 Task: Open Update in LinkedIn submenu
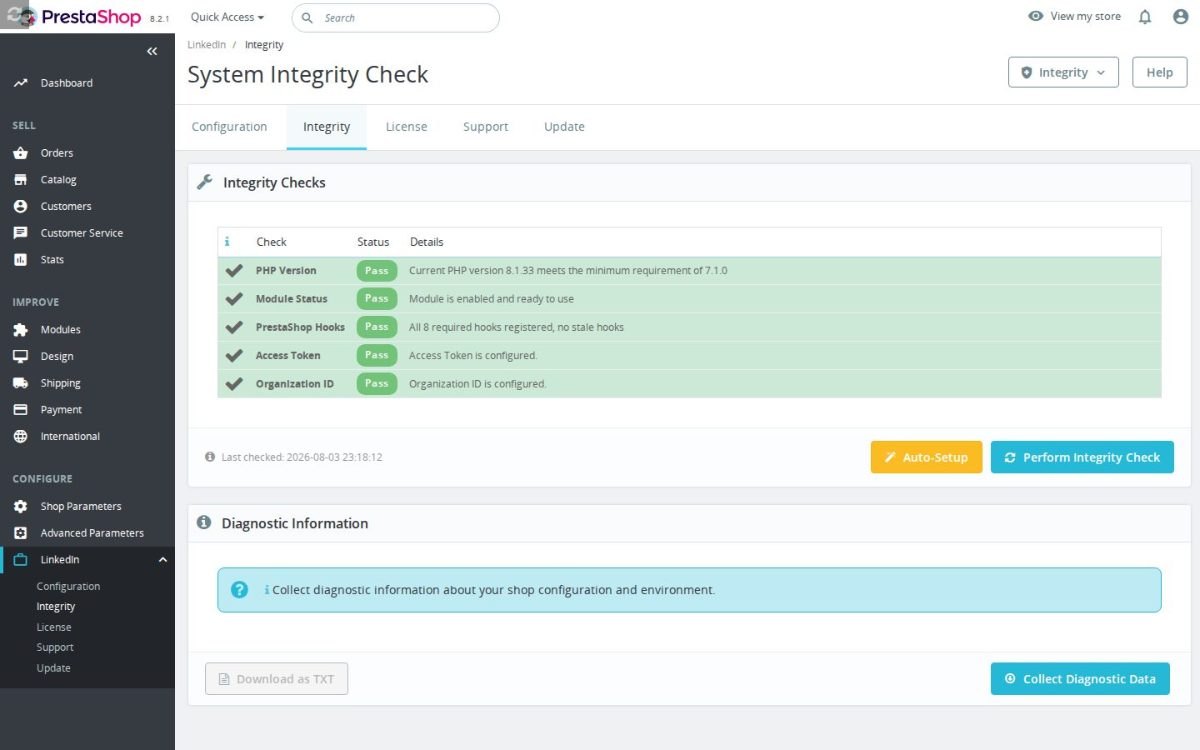click(53, 668)
